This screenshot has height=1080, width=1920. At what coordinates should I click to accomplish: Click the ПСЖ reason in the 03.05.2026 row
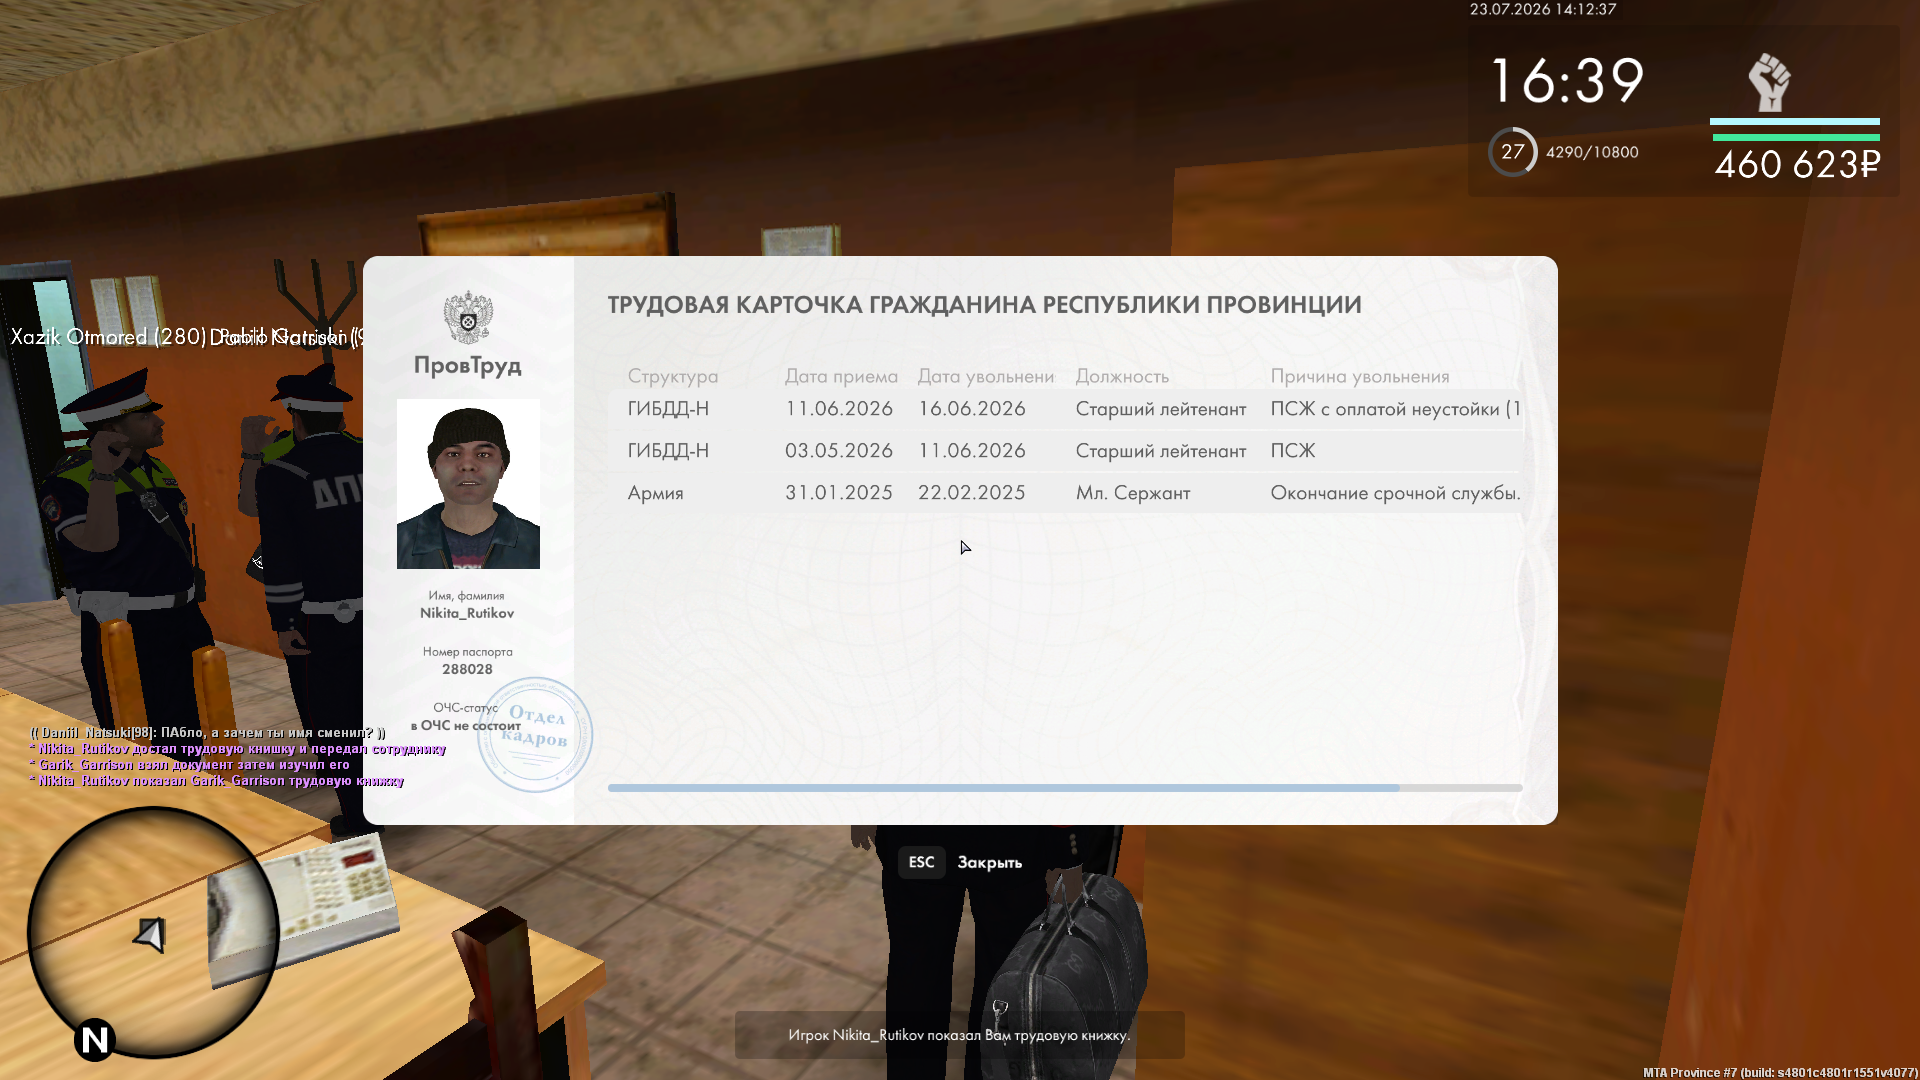click(1293, 451)
